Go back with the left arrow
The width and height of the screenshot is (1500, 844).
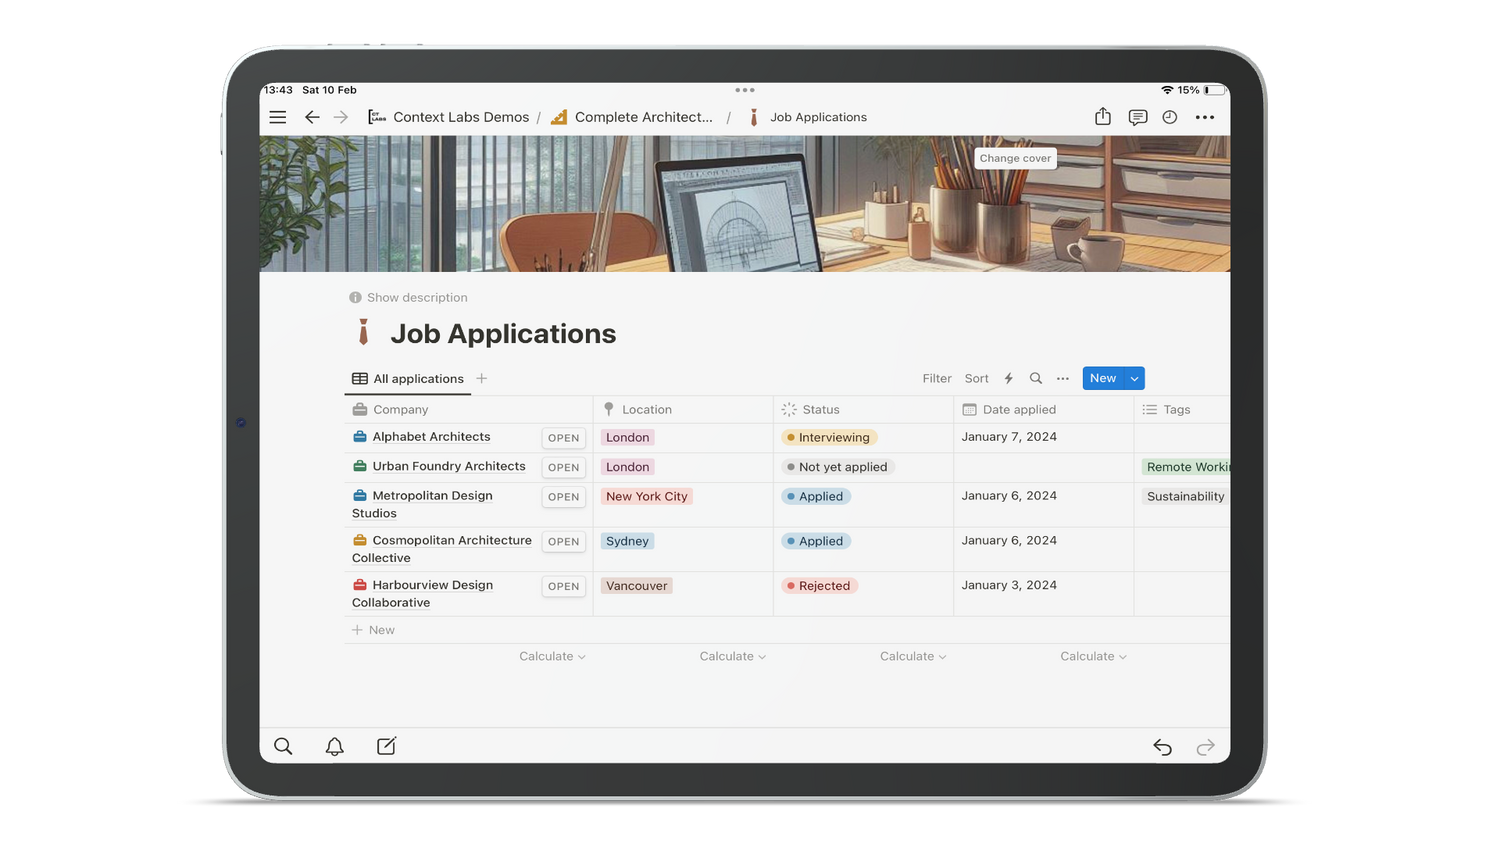point(312,117)
